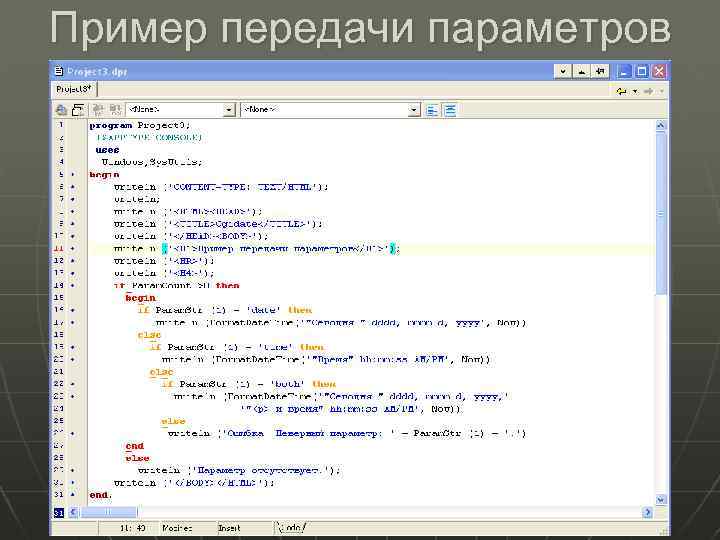Viewport: 720px width, 540px height.
Task: Select the Code tab at bottom
Action: coord(291,528)
